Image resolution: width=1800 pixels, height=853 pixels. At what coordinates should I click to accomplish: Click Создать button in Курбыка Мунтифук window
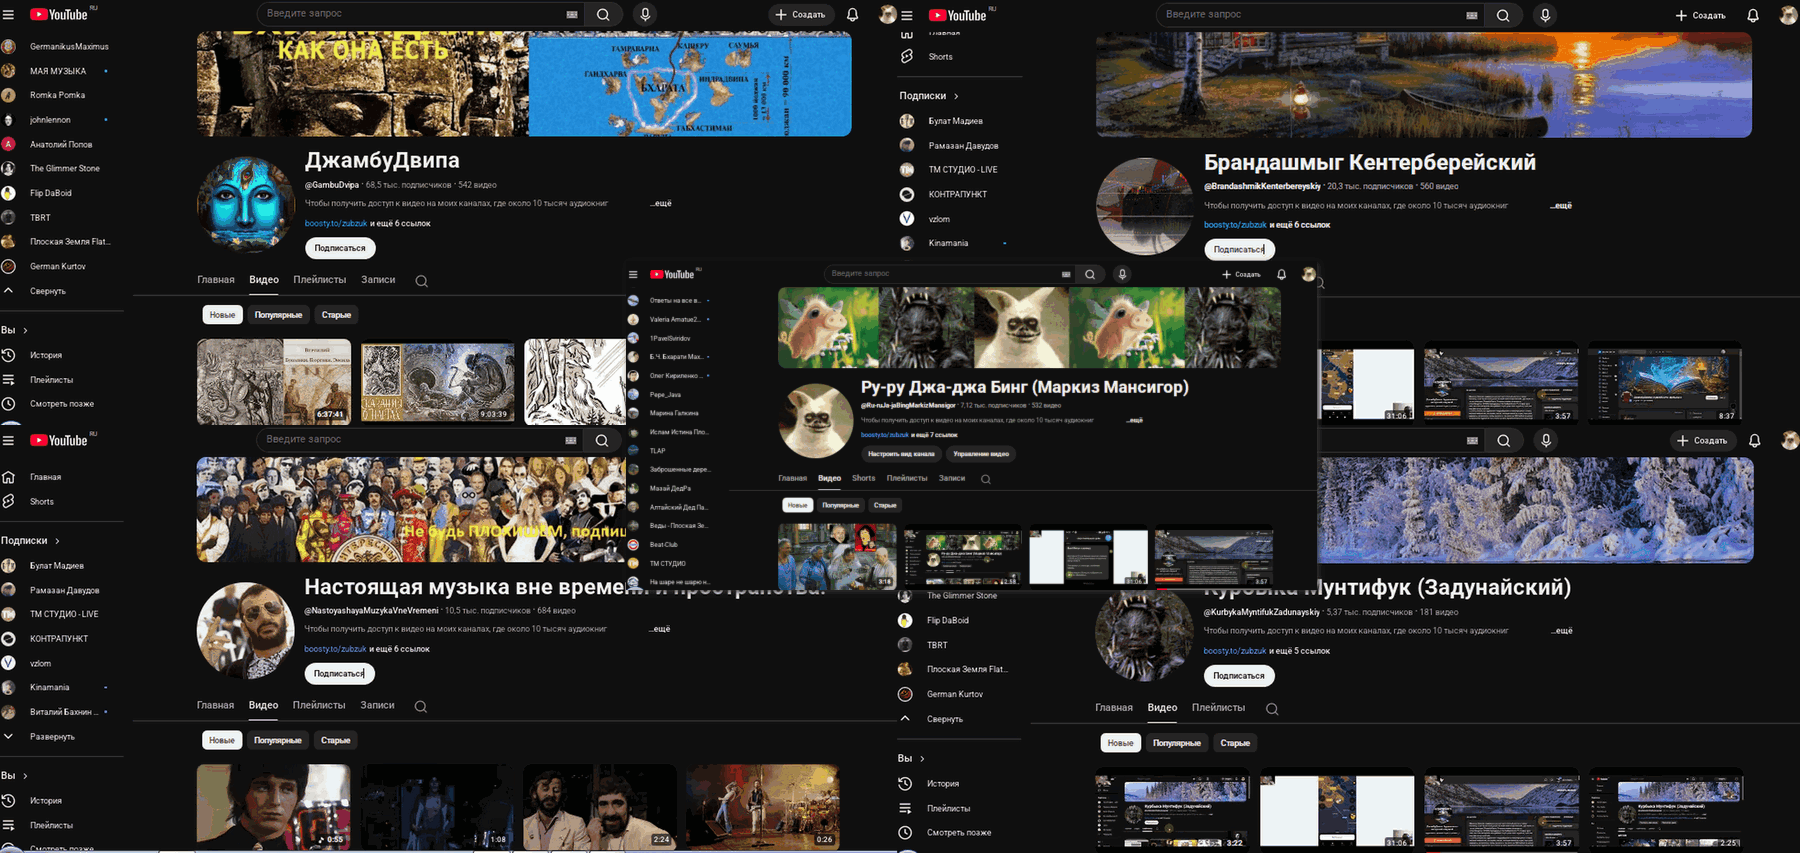(1702, 440)
